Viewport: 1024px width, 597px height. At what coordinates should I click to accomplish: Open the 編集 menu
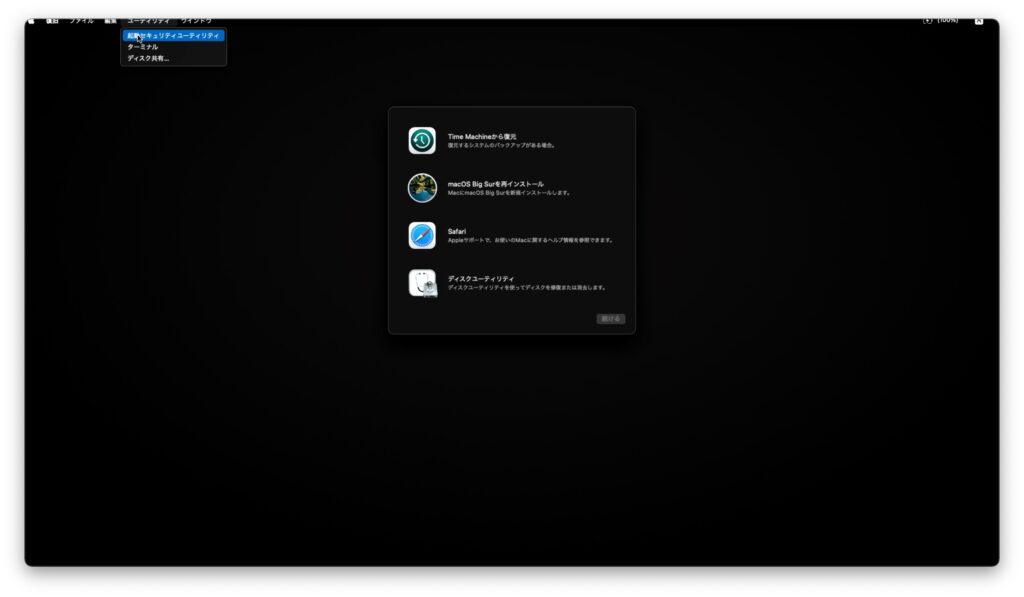point(110,20)
